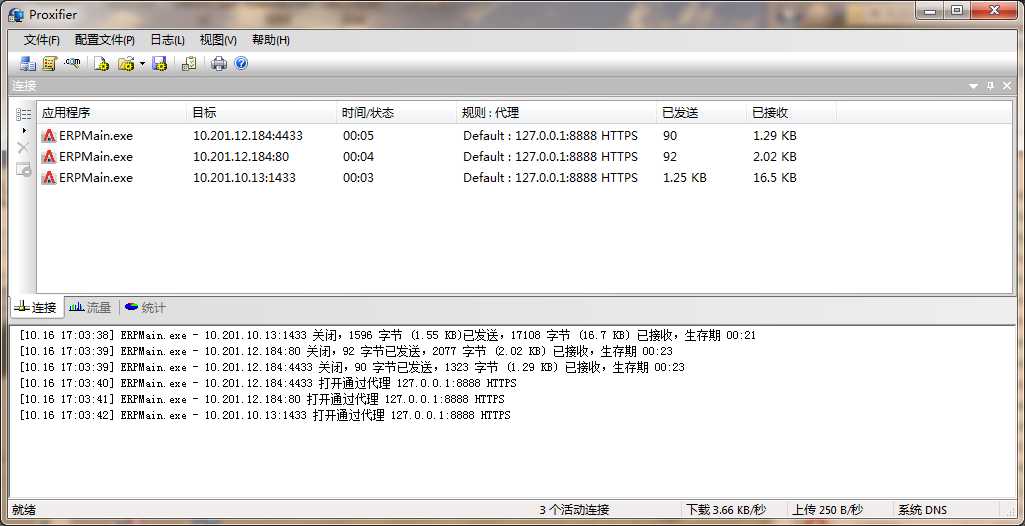Viewport: 1025px width, 526px height.
Task: Click the list view icon beside connections
Action: [24, 114]
